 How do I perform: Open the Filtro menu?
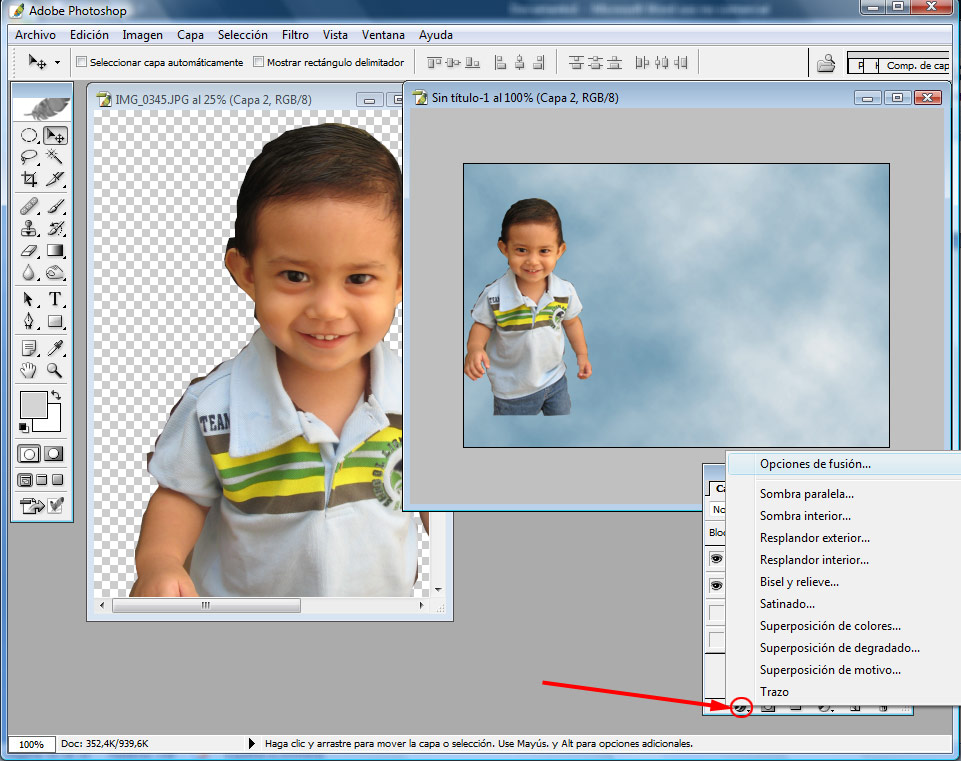click(x=295, y=35)
